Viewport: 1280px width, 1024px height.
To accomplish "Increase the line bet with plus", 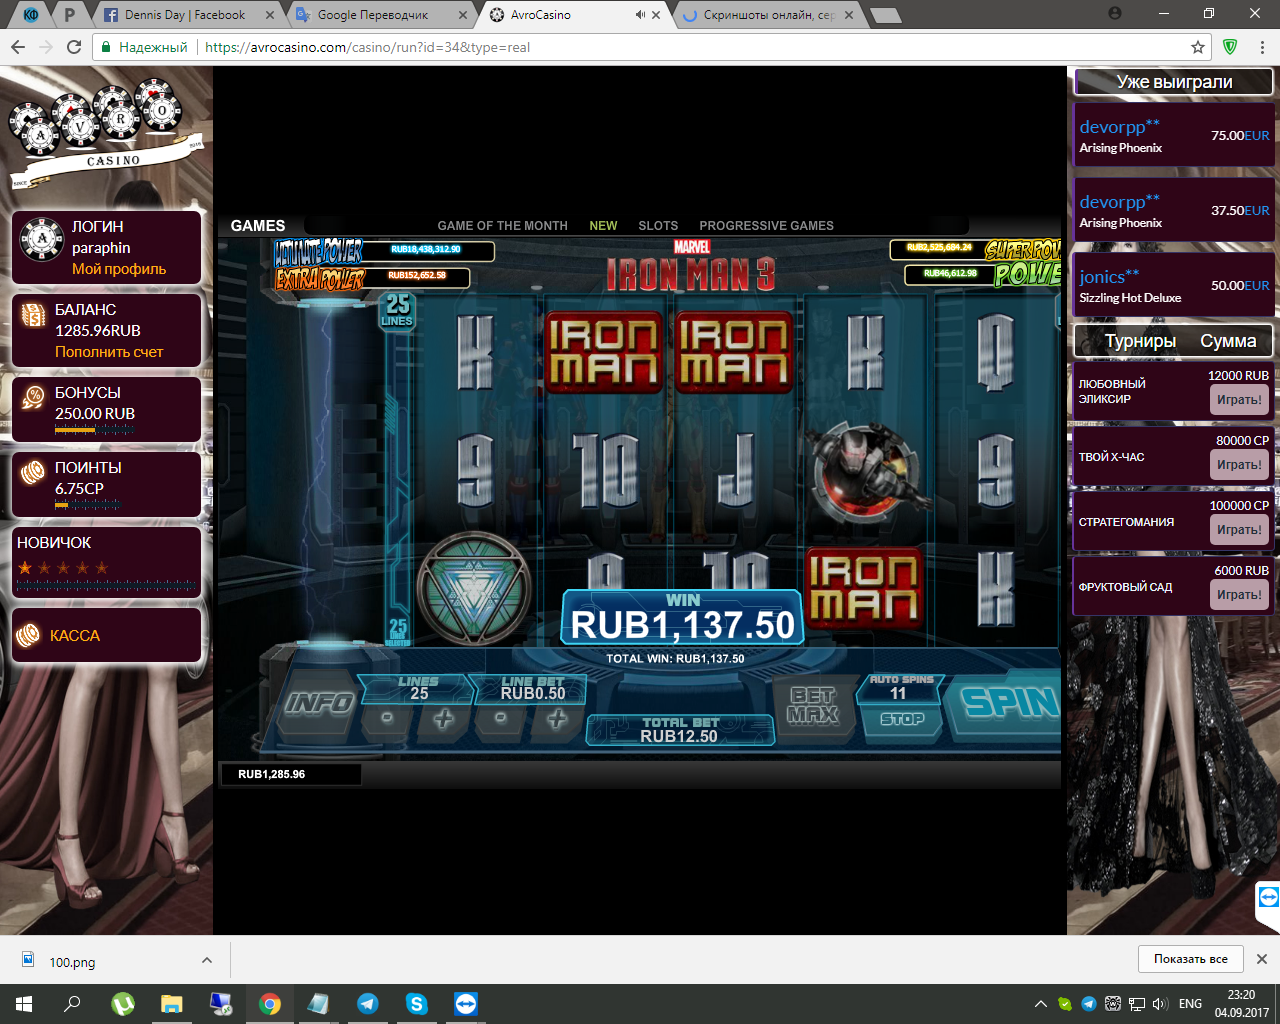I will 557,718.
